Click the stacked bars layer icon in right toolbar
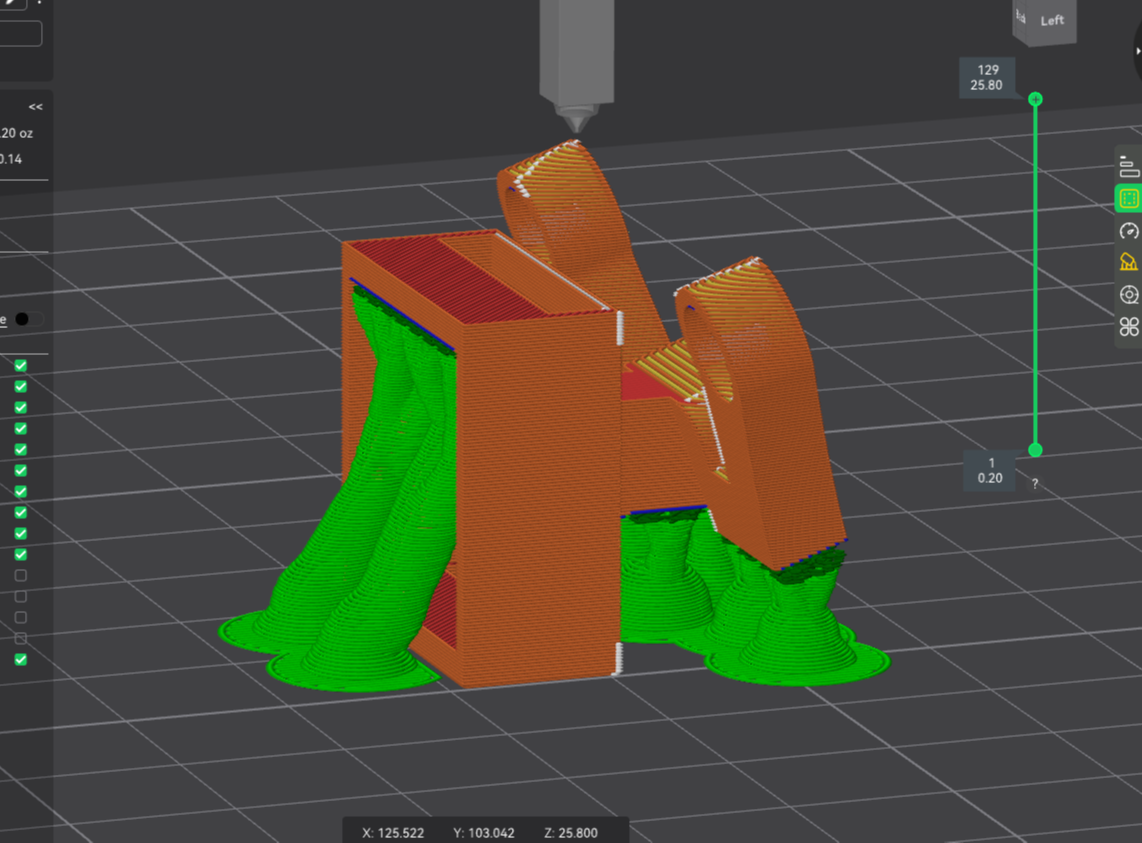Image resolution: width=1142 pixels, height=843 pixels. pos(1129,166)
